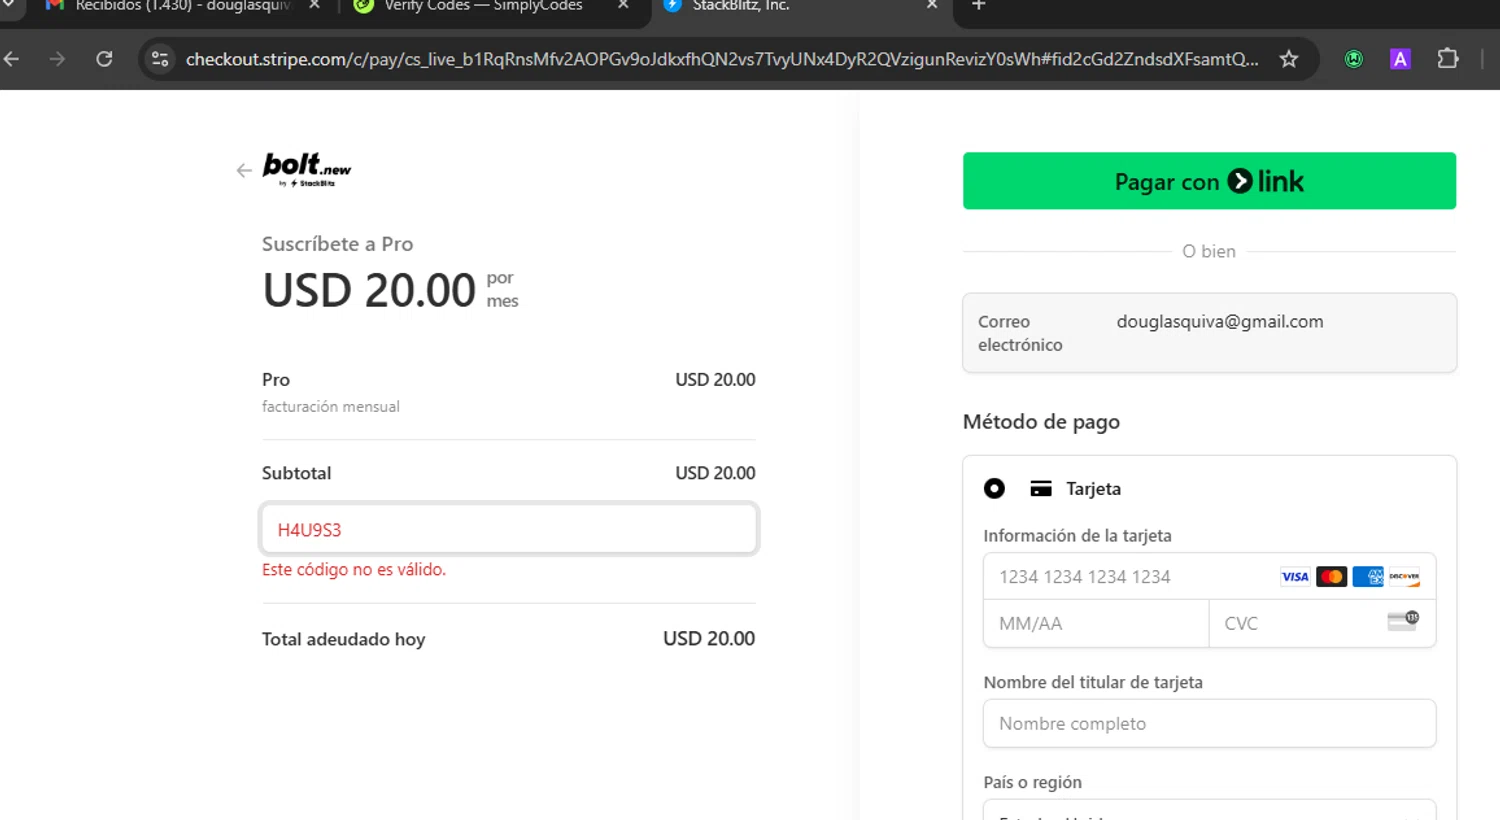This screenshot has height=820, width=1500.
Task: Click the Visa card logo
Action: click(x=1295, y=577)
